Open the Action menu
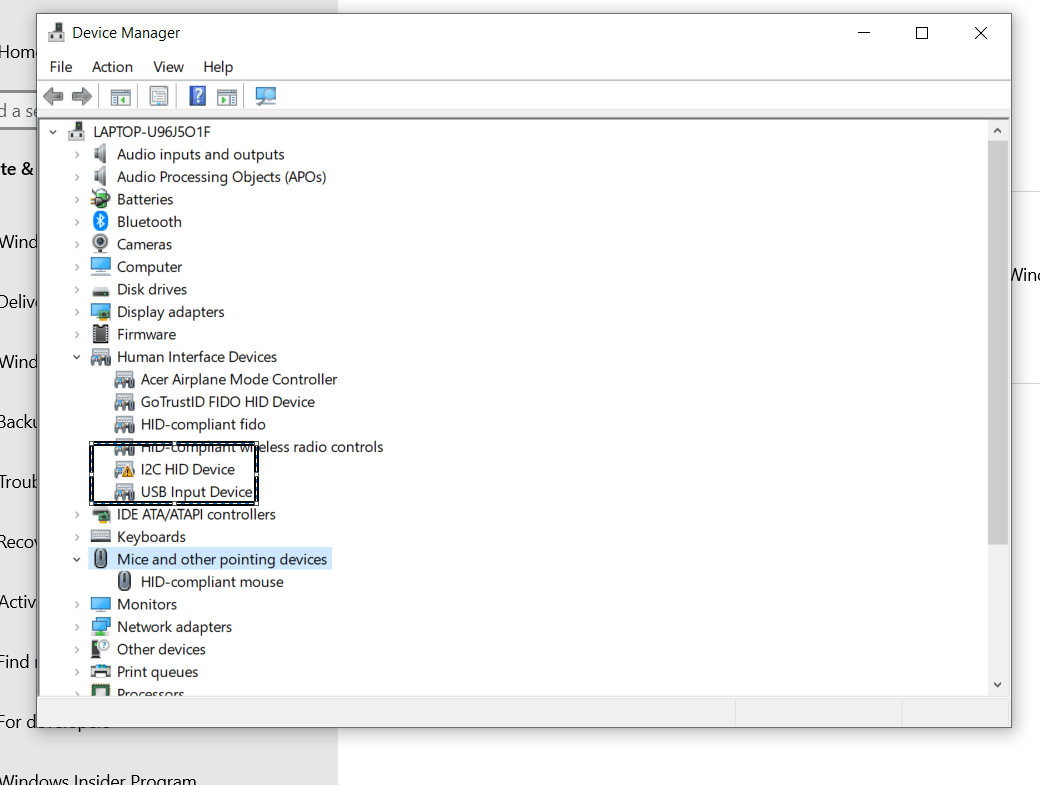The width and height of the screenshot is (1040, 785). coord(112,66)
